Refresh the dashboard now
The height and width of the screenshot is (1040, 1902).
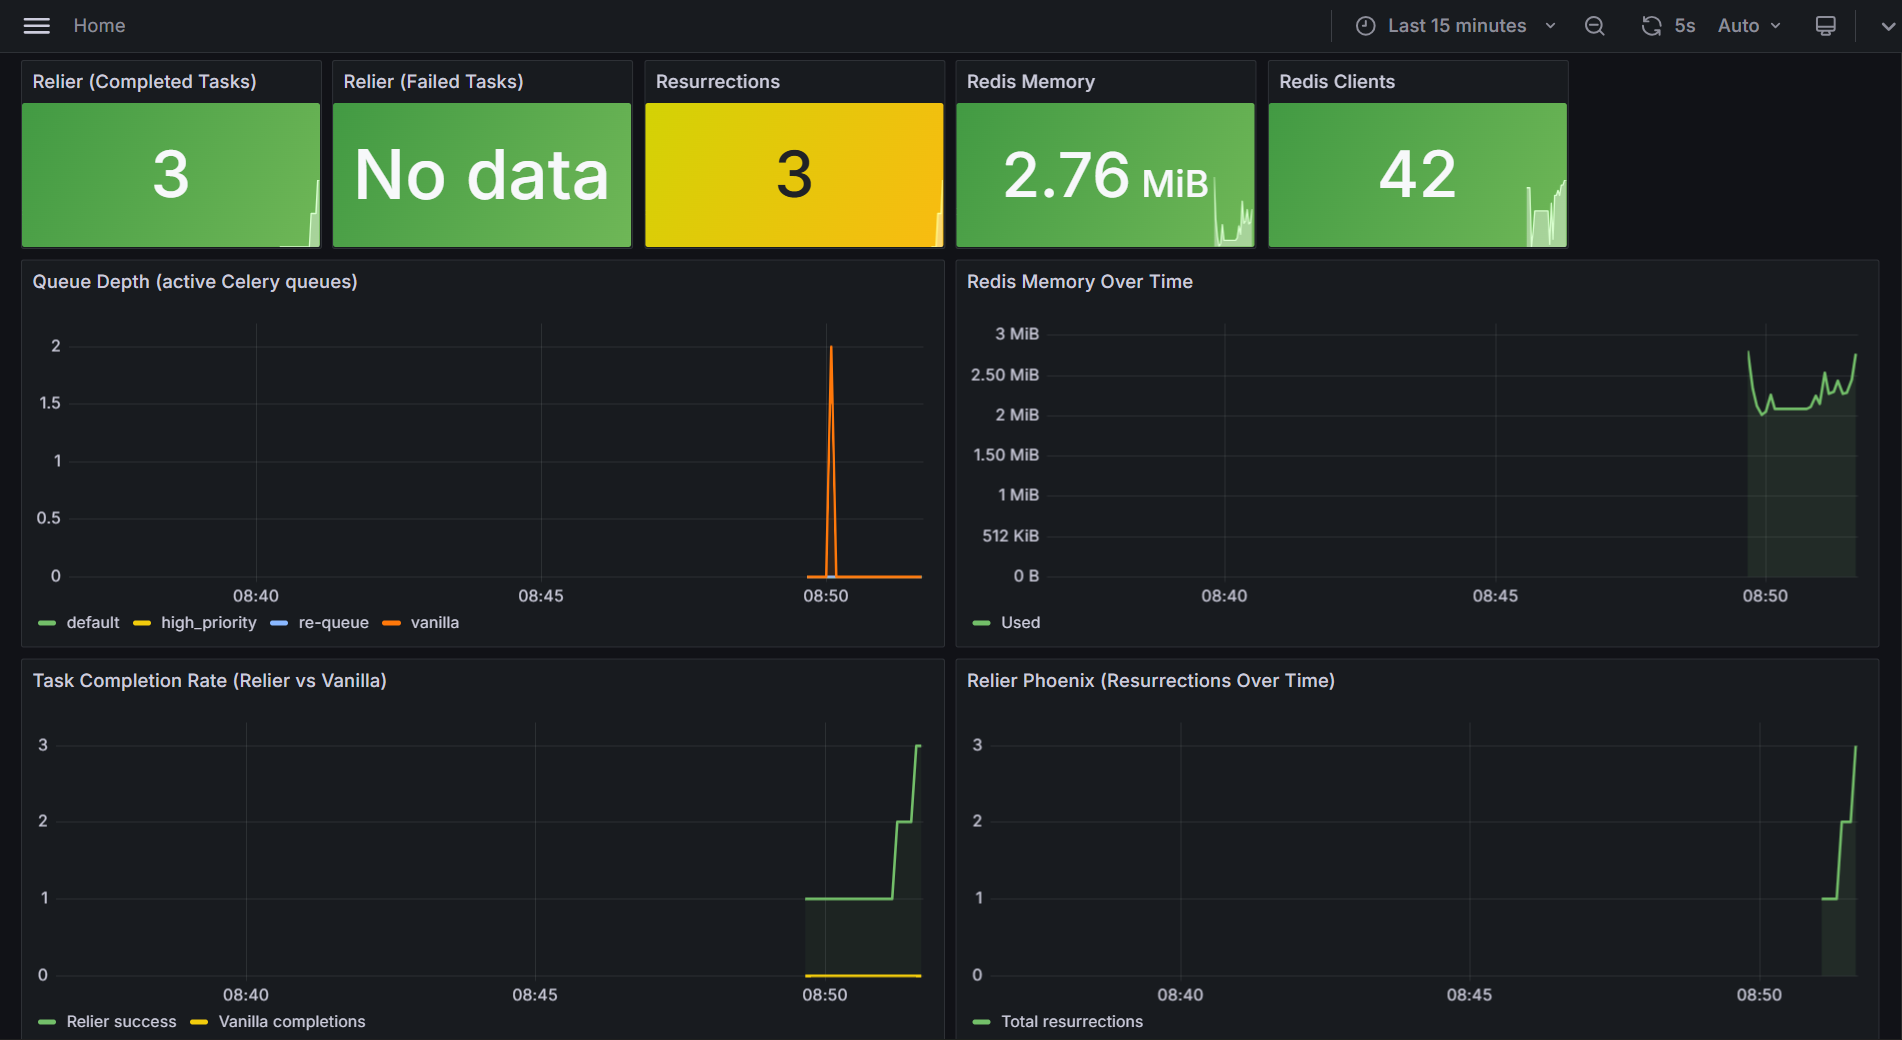point(1651,26)
